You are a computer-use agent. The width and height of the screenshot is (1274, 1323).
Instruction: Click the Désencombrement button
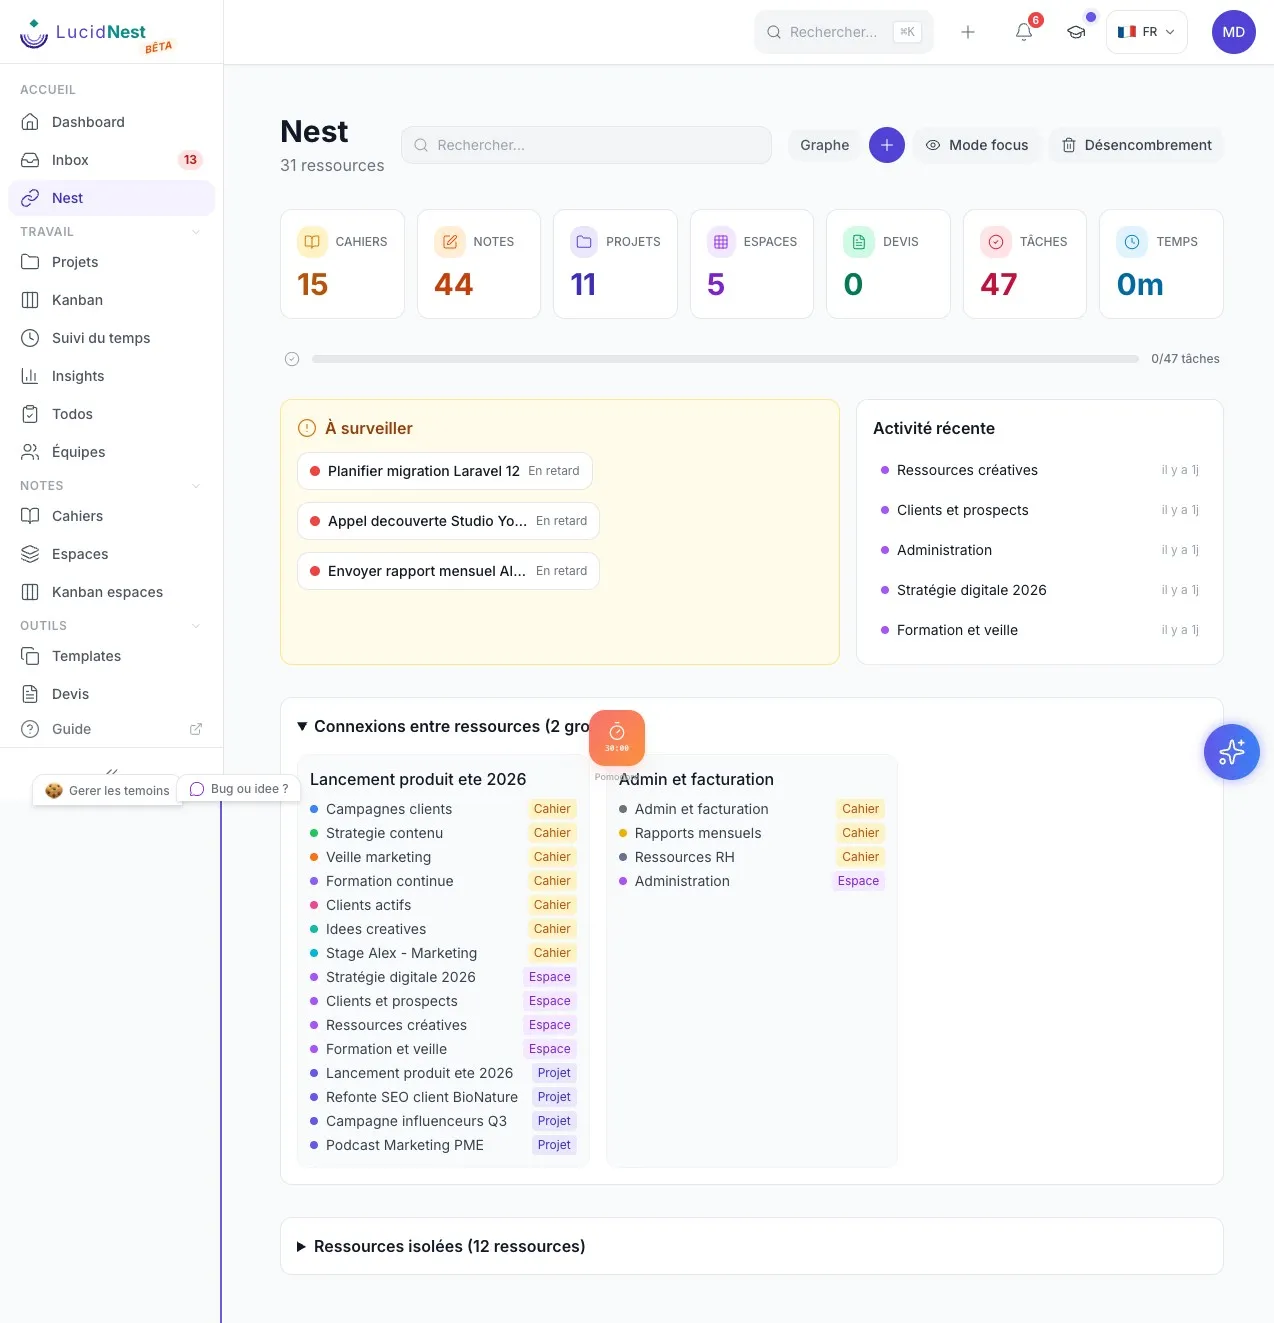pyautogui.click(x=1136, y=145)
